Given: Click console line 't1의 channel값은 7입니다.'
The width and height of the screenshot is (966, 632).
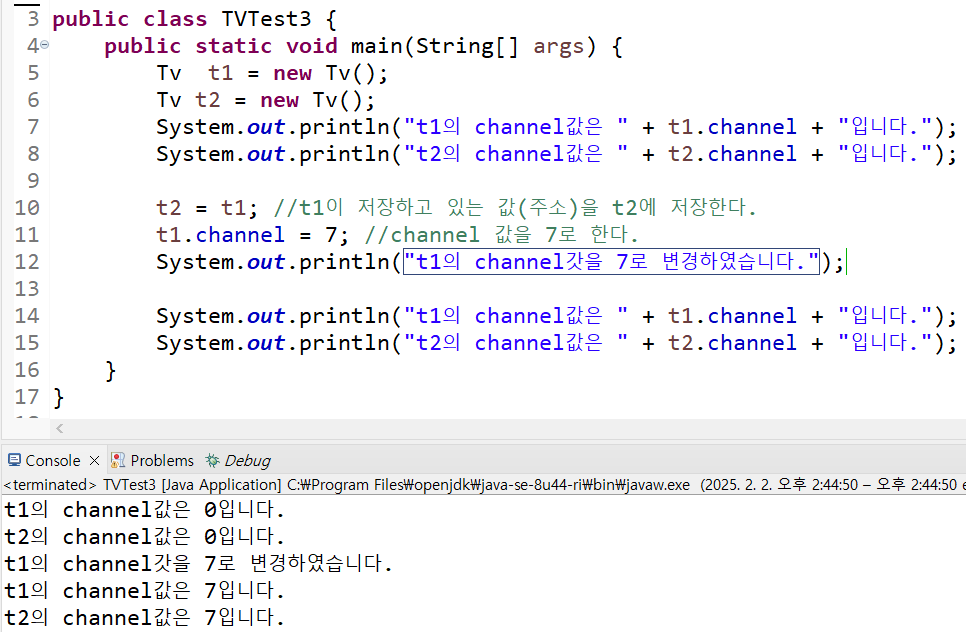Looking at the screenshot, I should click(144, 591).
